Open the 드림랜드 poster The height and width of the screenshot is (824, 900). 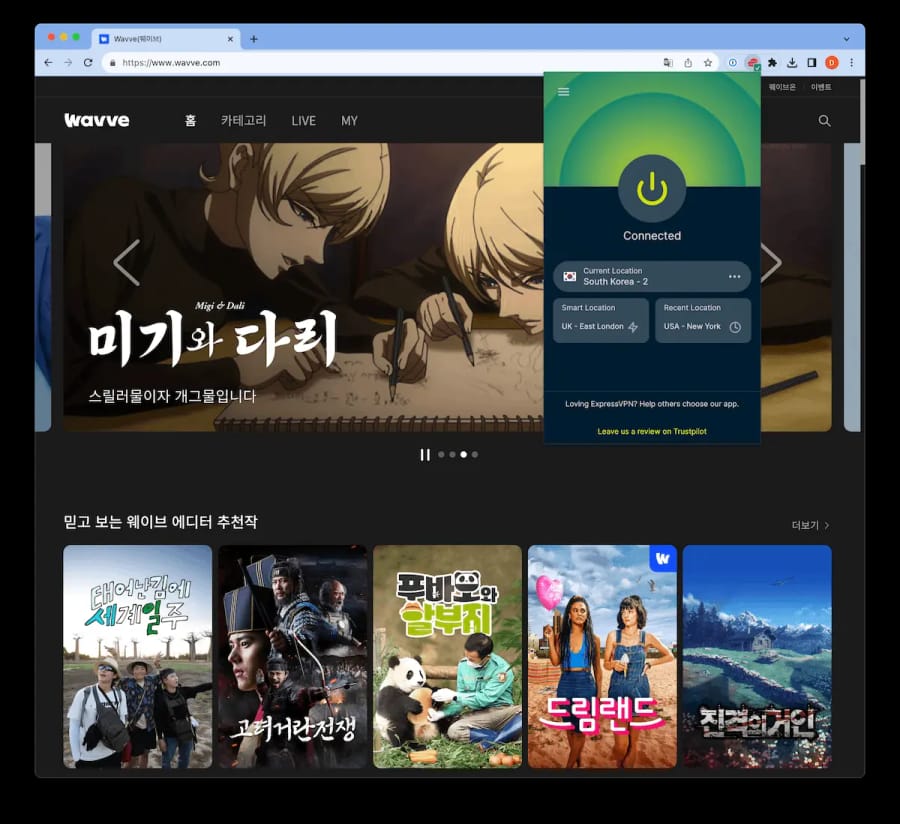click(x=602, y=656)
